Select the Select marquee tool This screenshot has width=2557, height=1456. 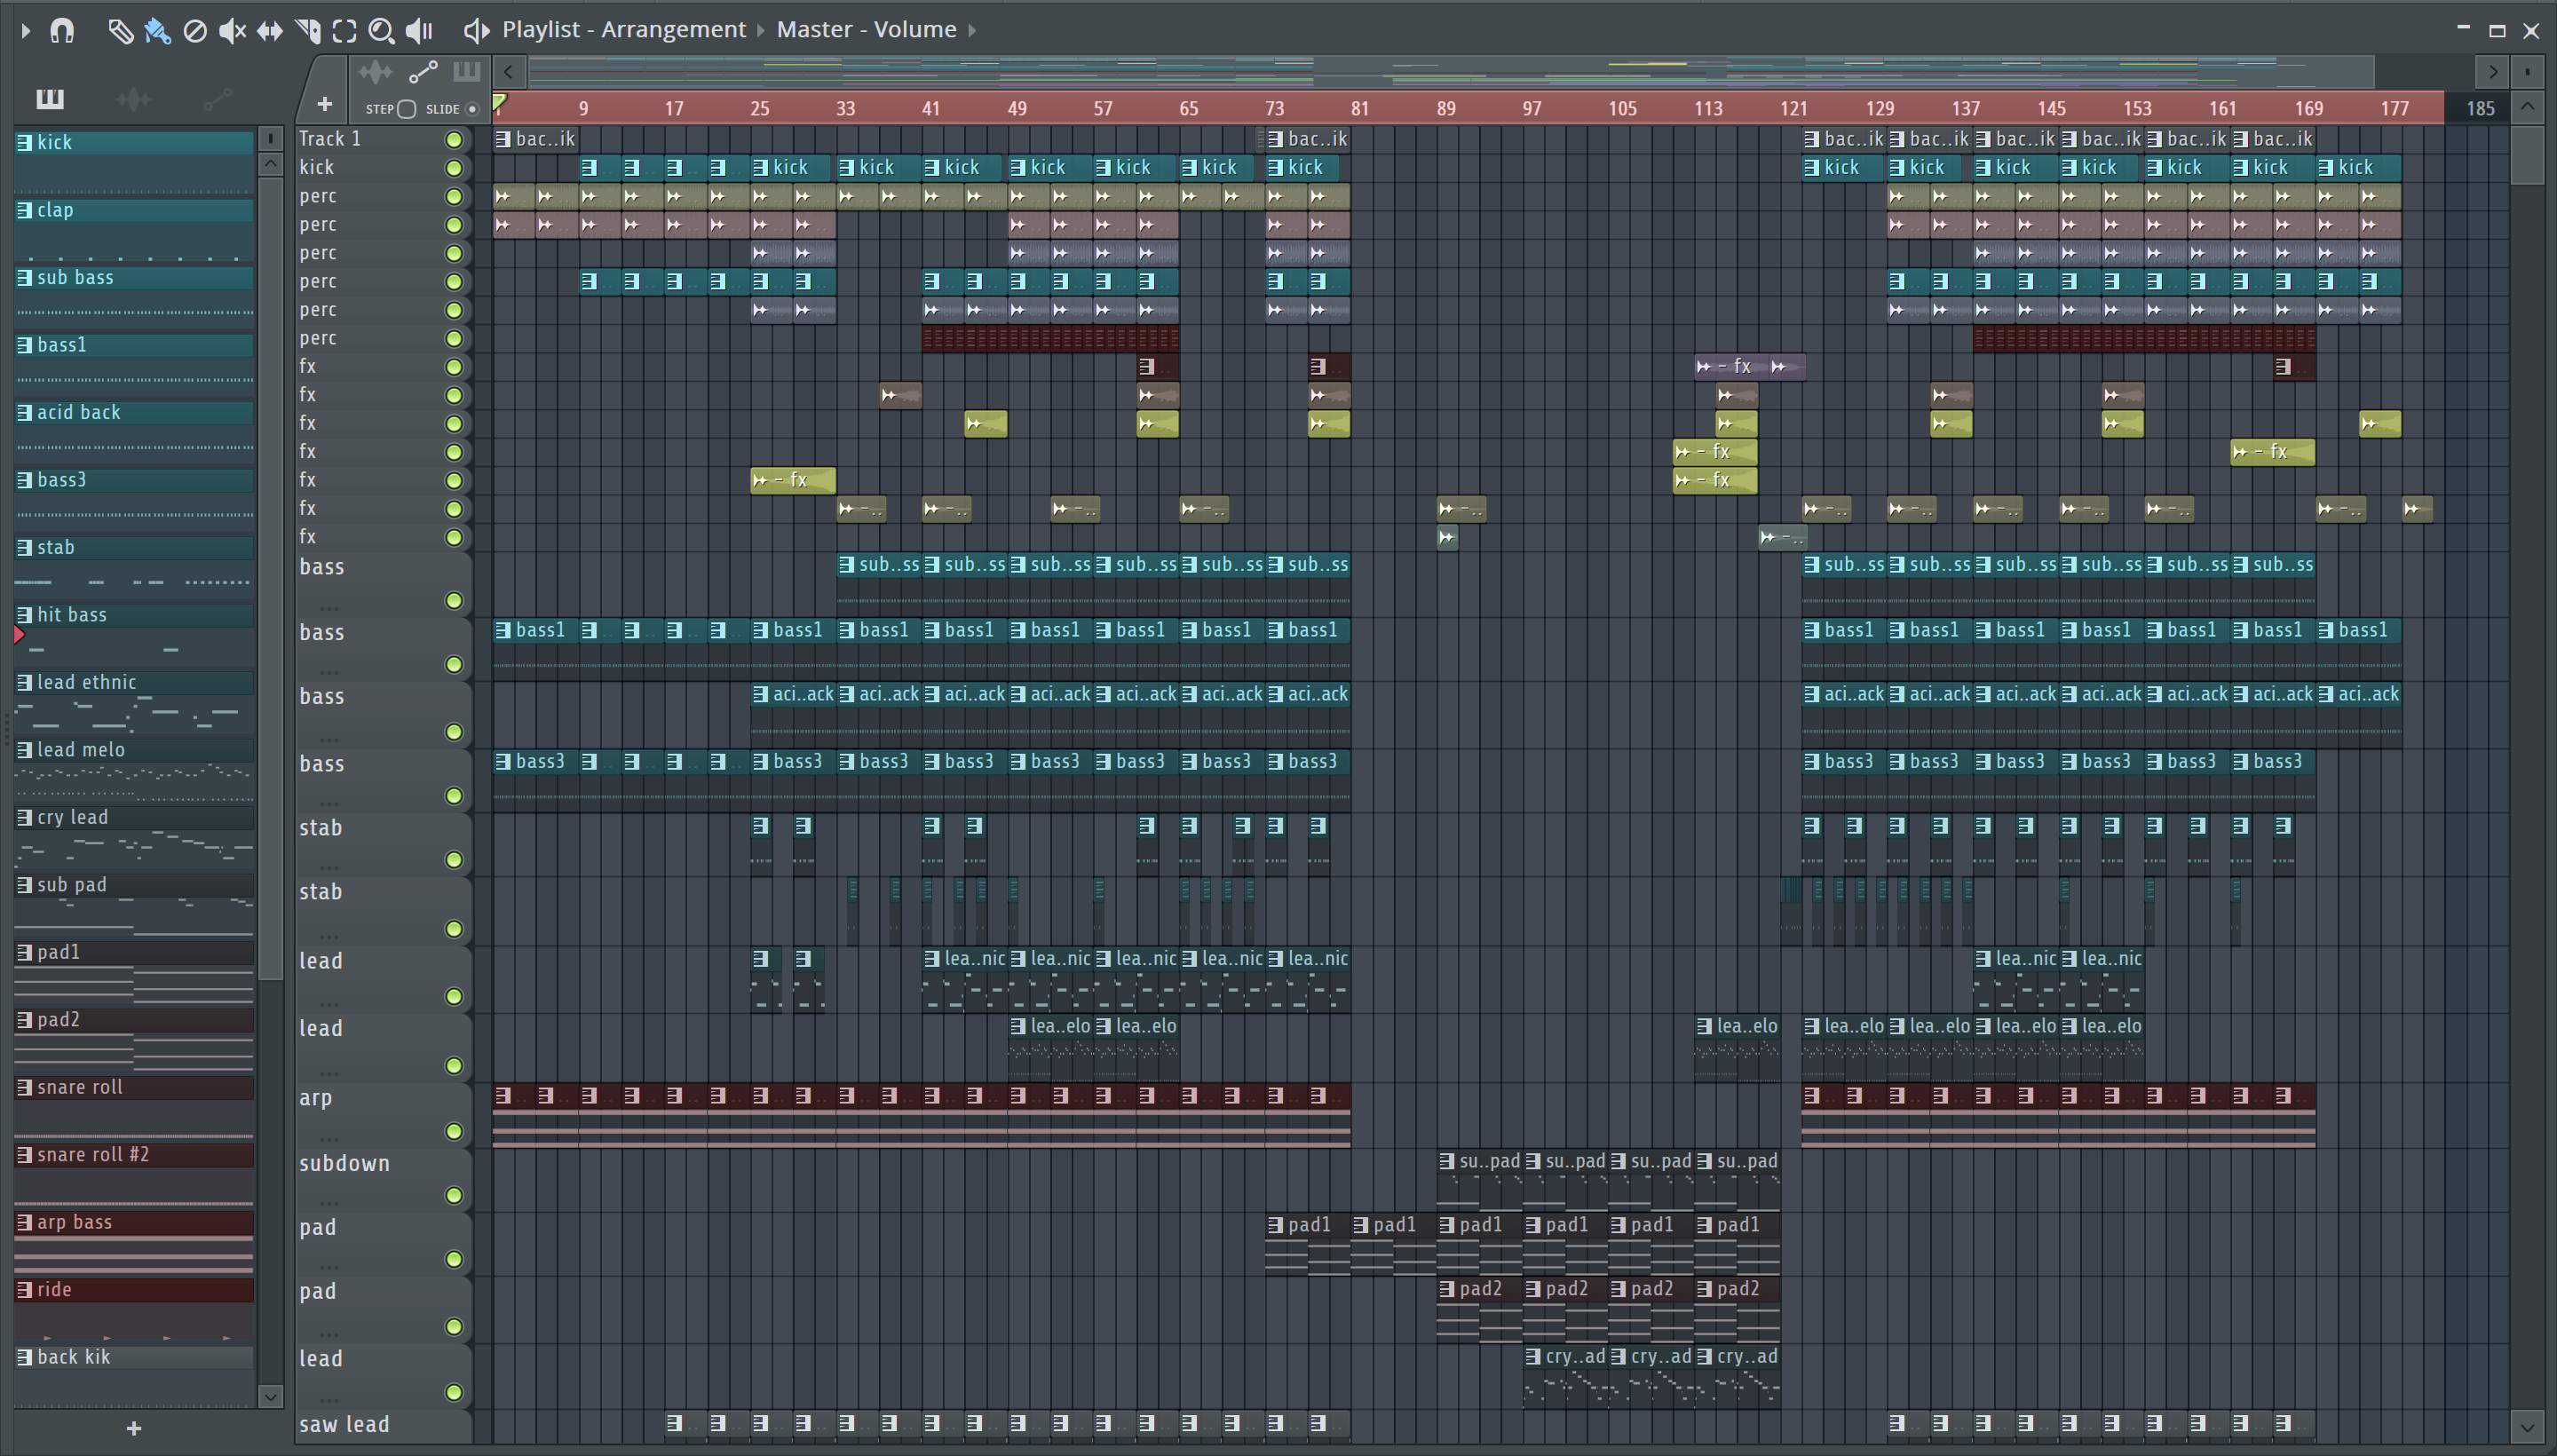[344, 31]
